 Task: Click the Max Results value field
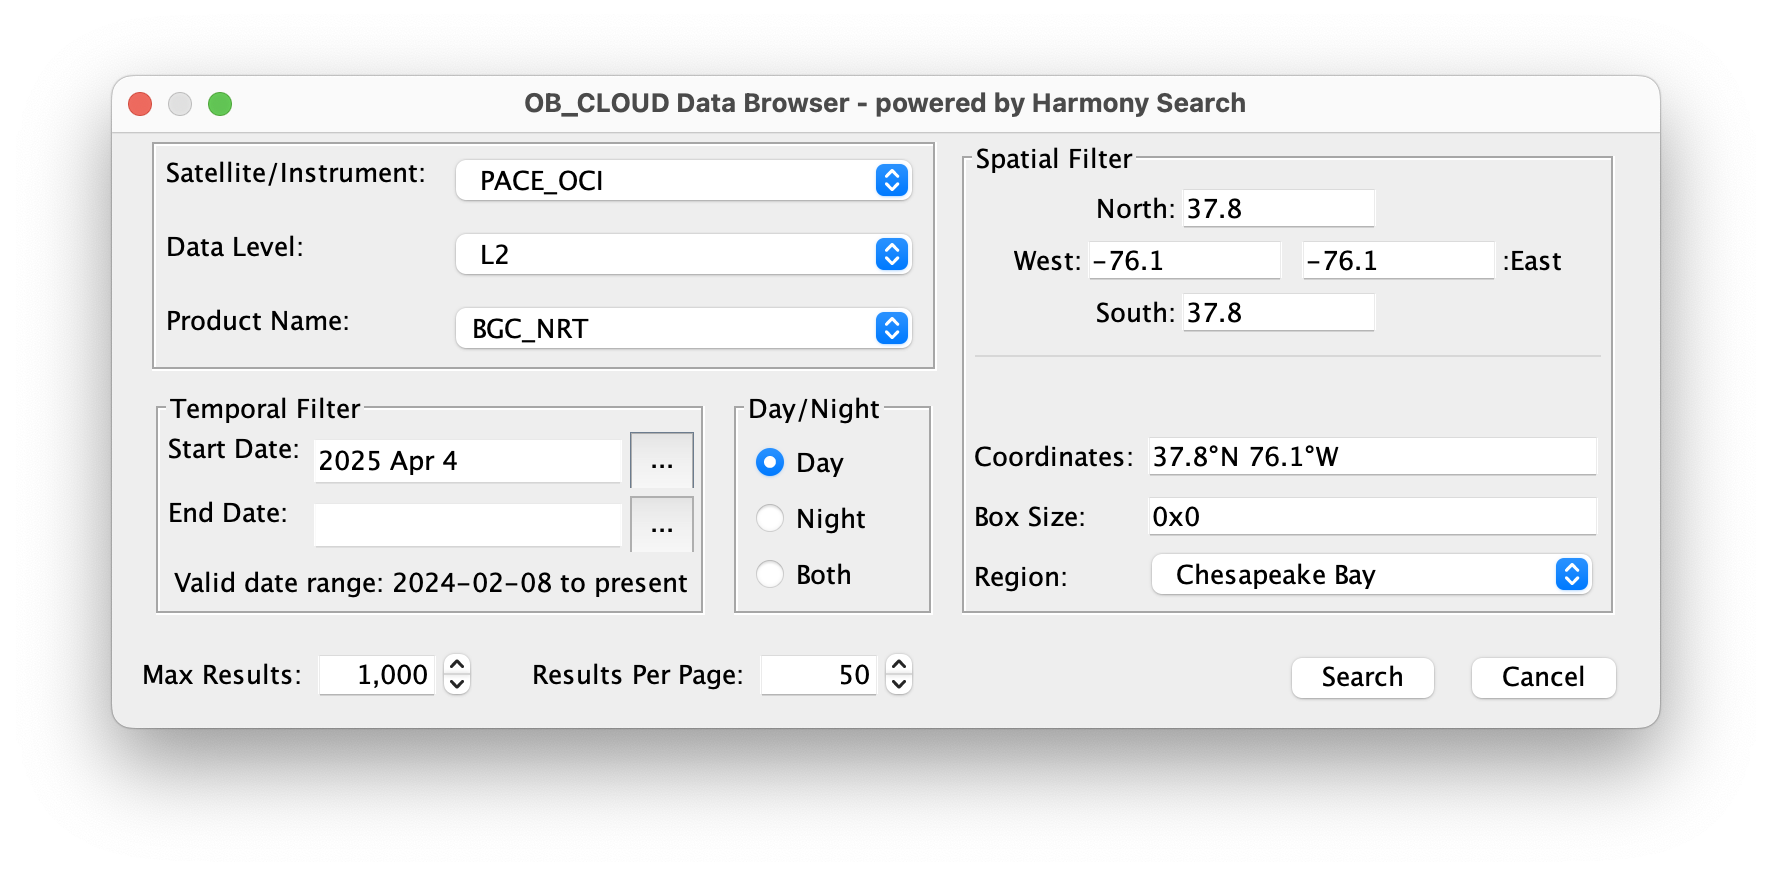pos(377,675)
